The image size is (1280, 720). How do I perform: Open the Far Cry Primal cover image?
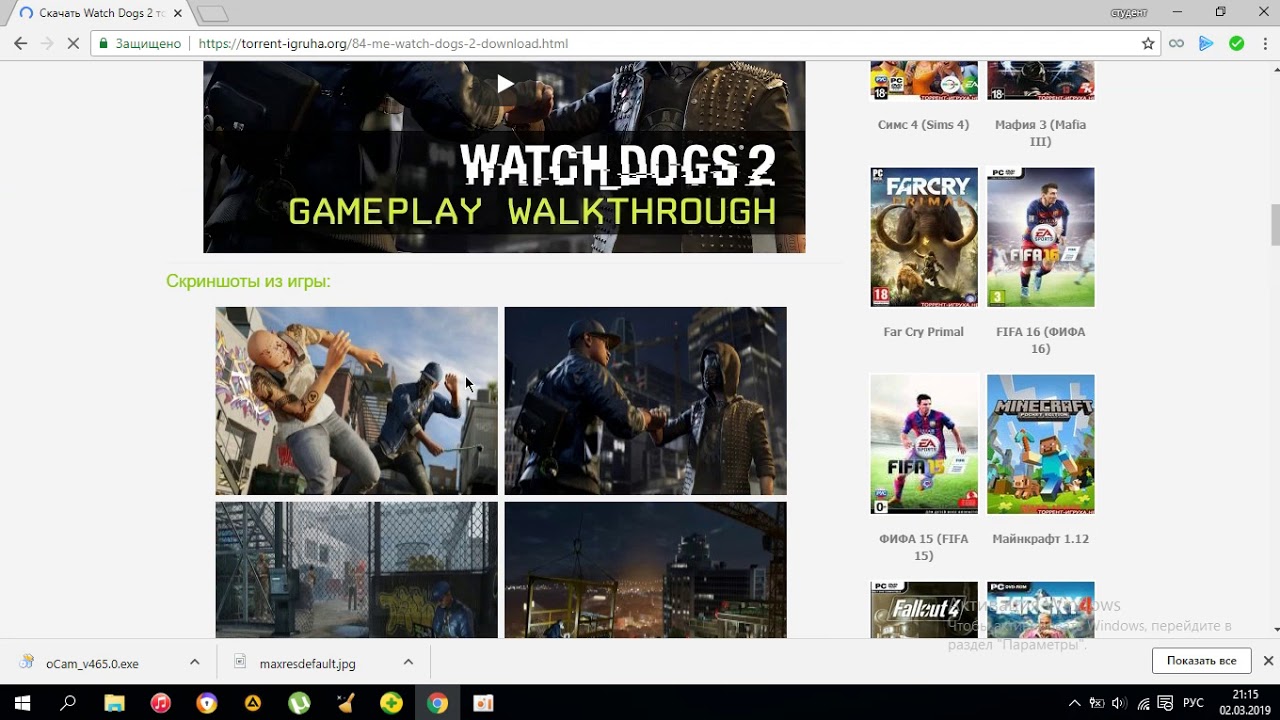924,237
